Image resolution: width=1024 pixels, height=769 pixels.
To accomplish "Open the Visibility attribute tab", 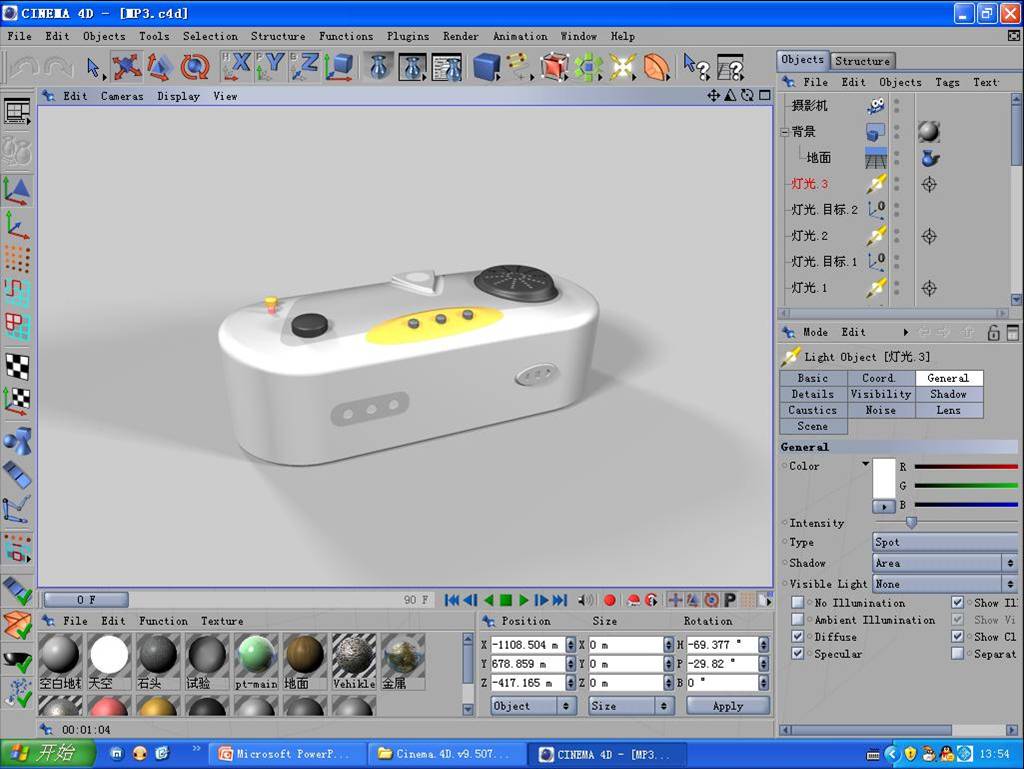I will pyautogui.click(x=880, y=394).
